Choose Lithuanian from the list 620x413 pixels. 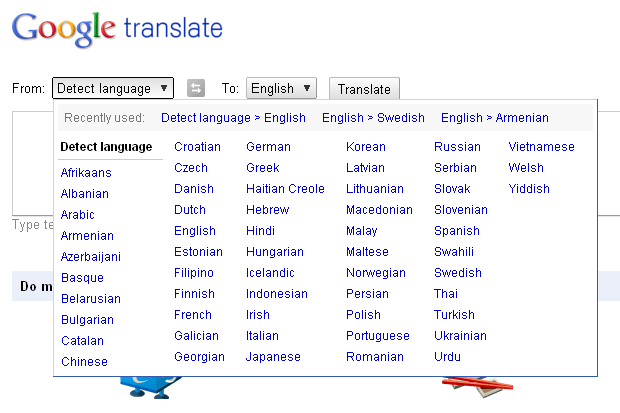[375, 189]
